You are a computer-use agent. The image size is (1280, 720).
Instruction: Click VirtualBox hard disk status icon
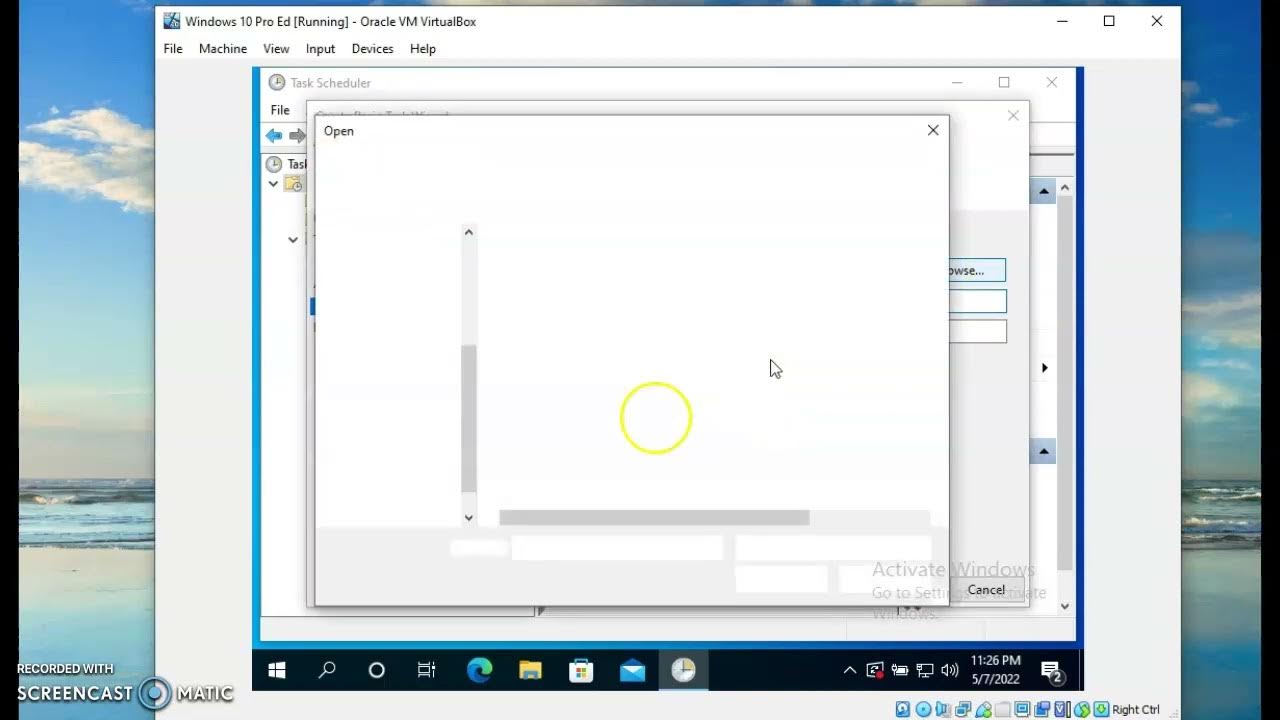(903, 709)
